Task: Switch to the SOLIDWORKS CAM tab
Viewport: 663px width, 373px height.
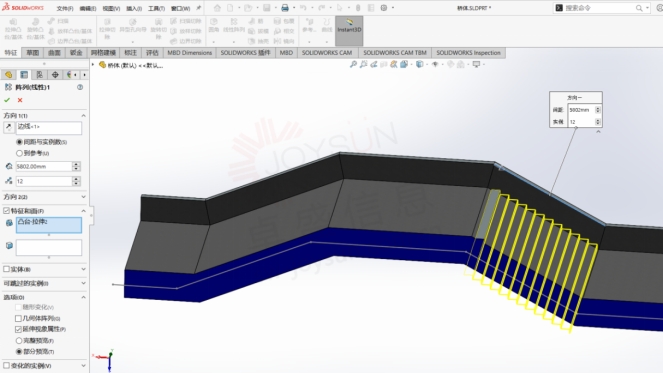Action: [x=327, y=53]
